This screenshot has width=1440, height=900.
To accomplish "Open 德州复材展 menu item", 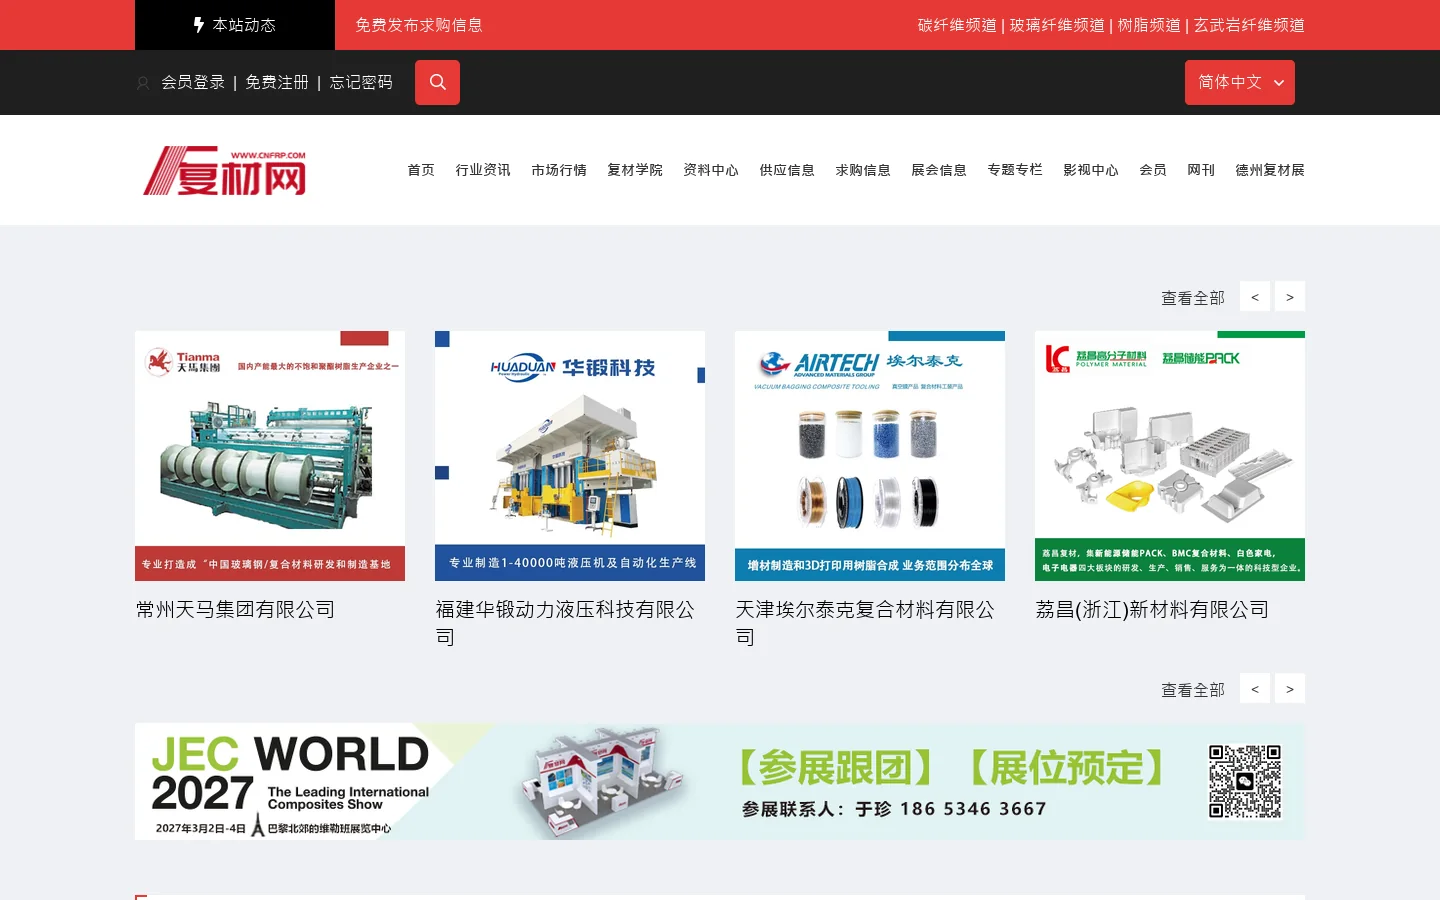I will click(1270, 170).
